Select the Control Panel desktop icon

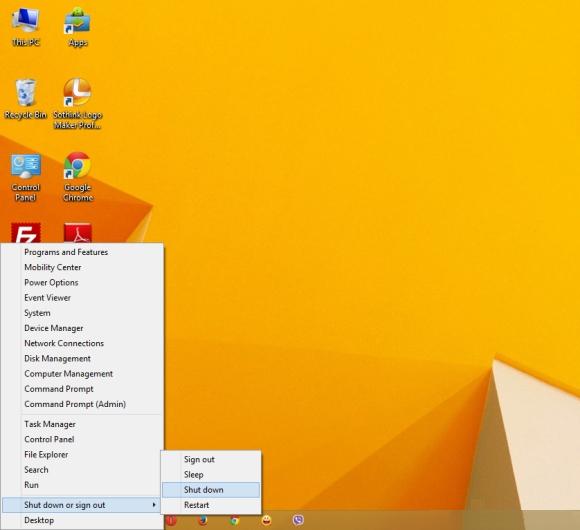[x=25, y=177]
